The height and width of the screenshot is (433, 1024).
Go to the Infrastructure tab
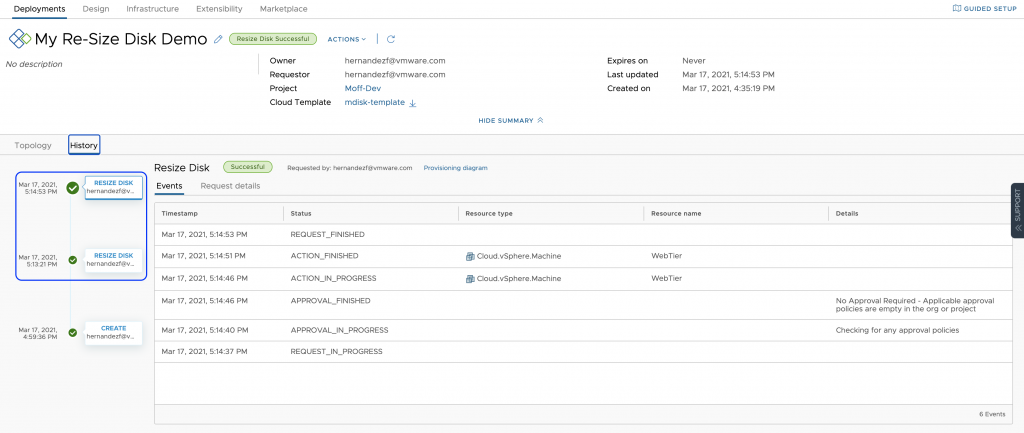(152, 9)
